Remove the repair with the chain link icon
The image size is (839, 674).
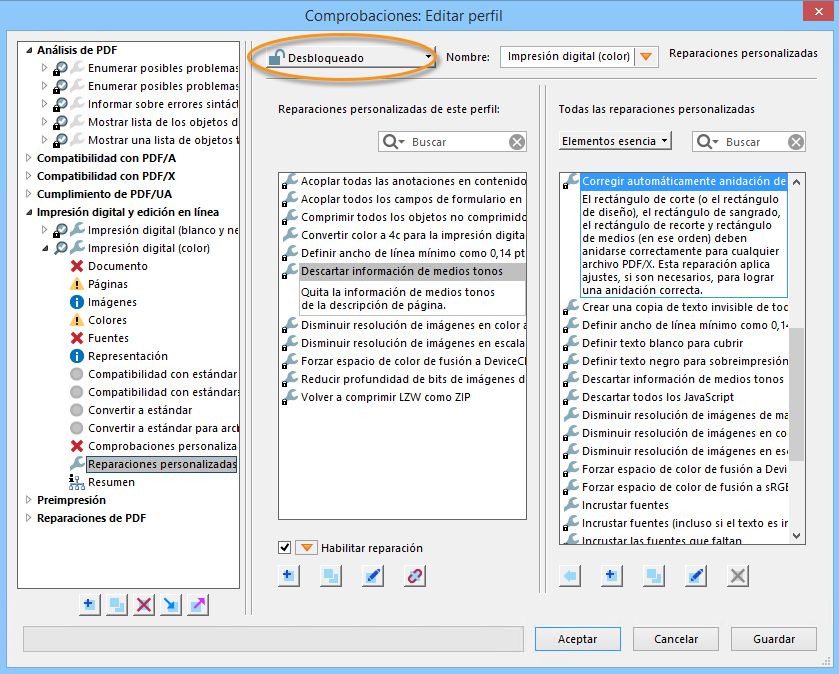point(415,576)
